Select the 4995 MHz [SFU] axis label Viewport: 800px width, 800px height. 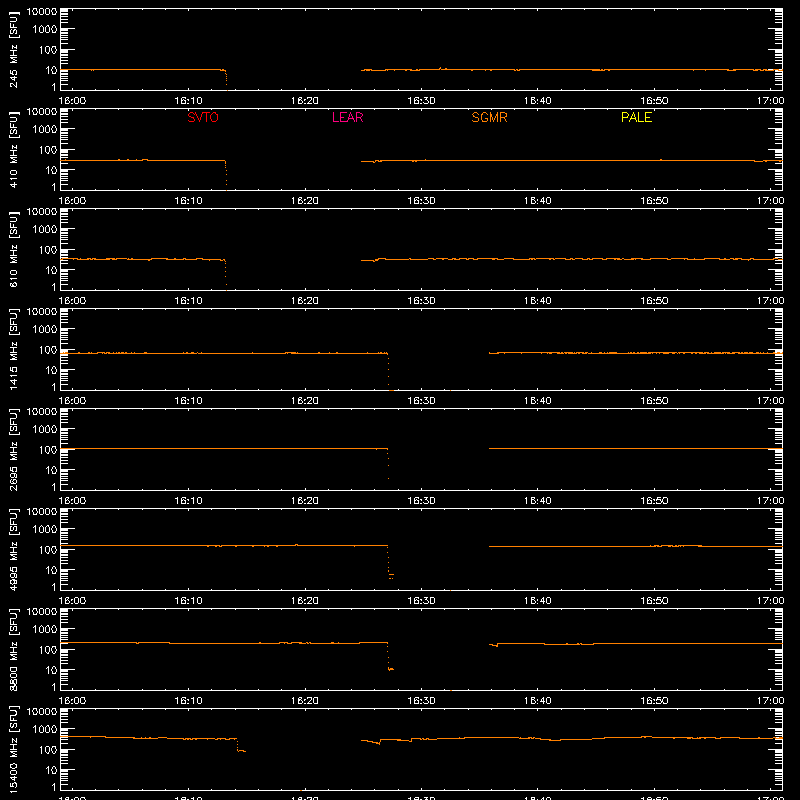click(x=13, y=549)
